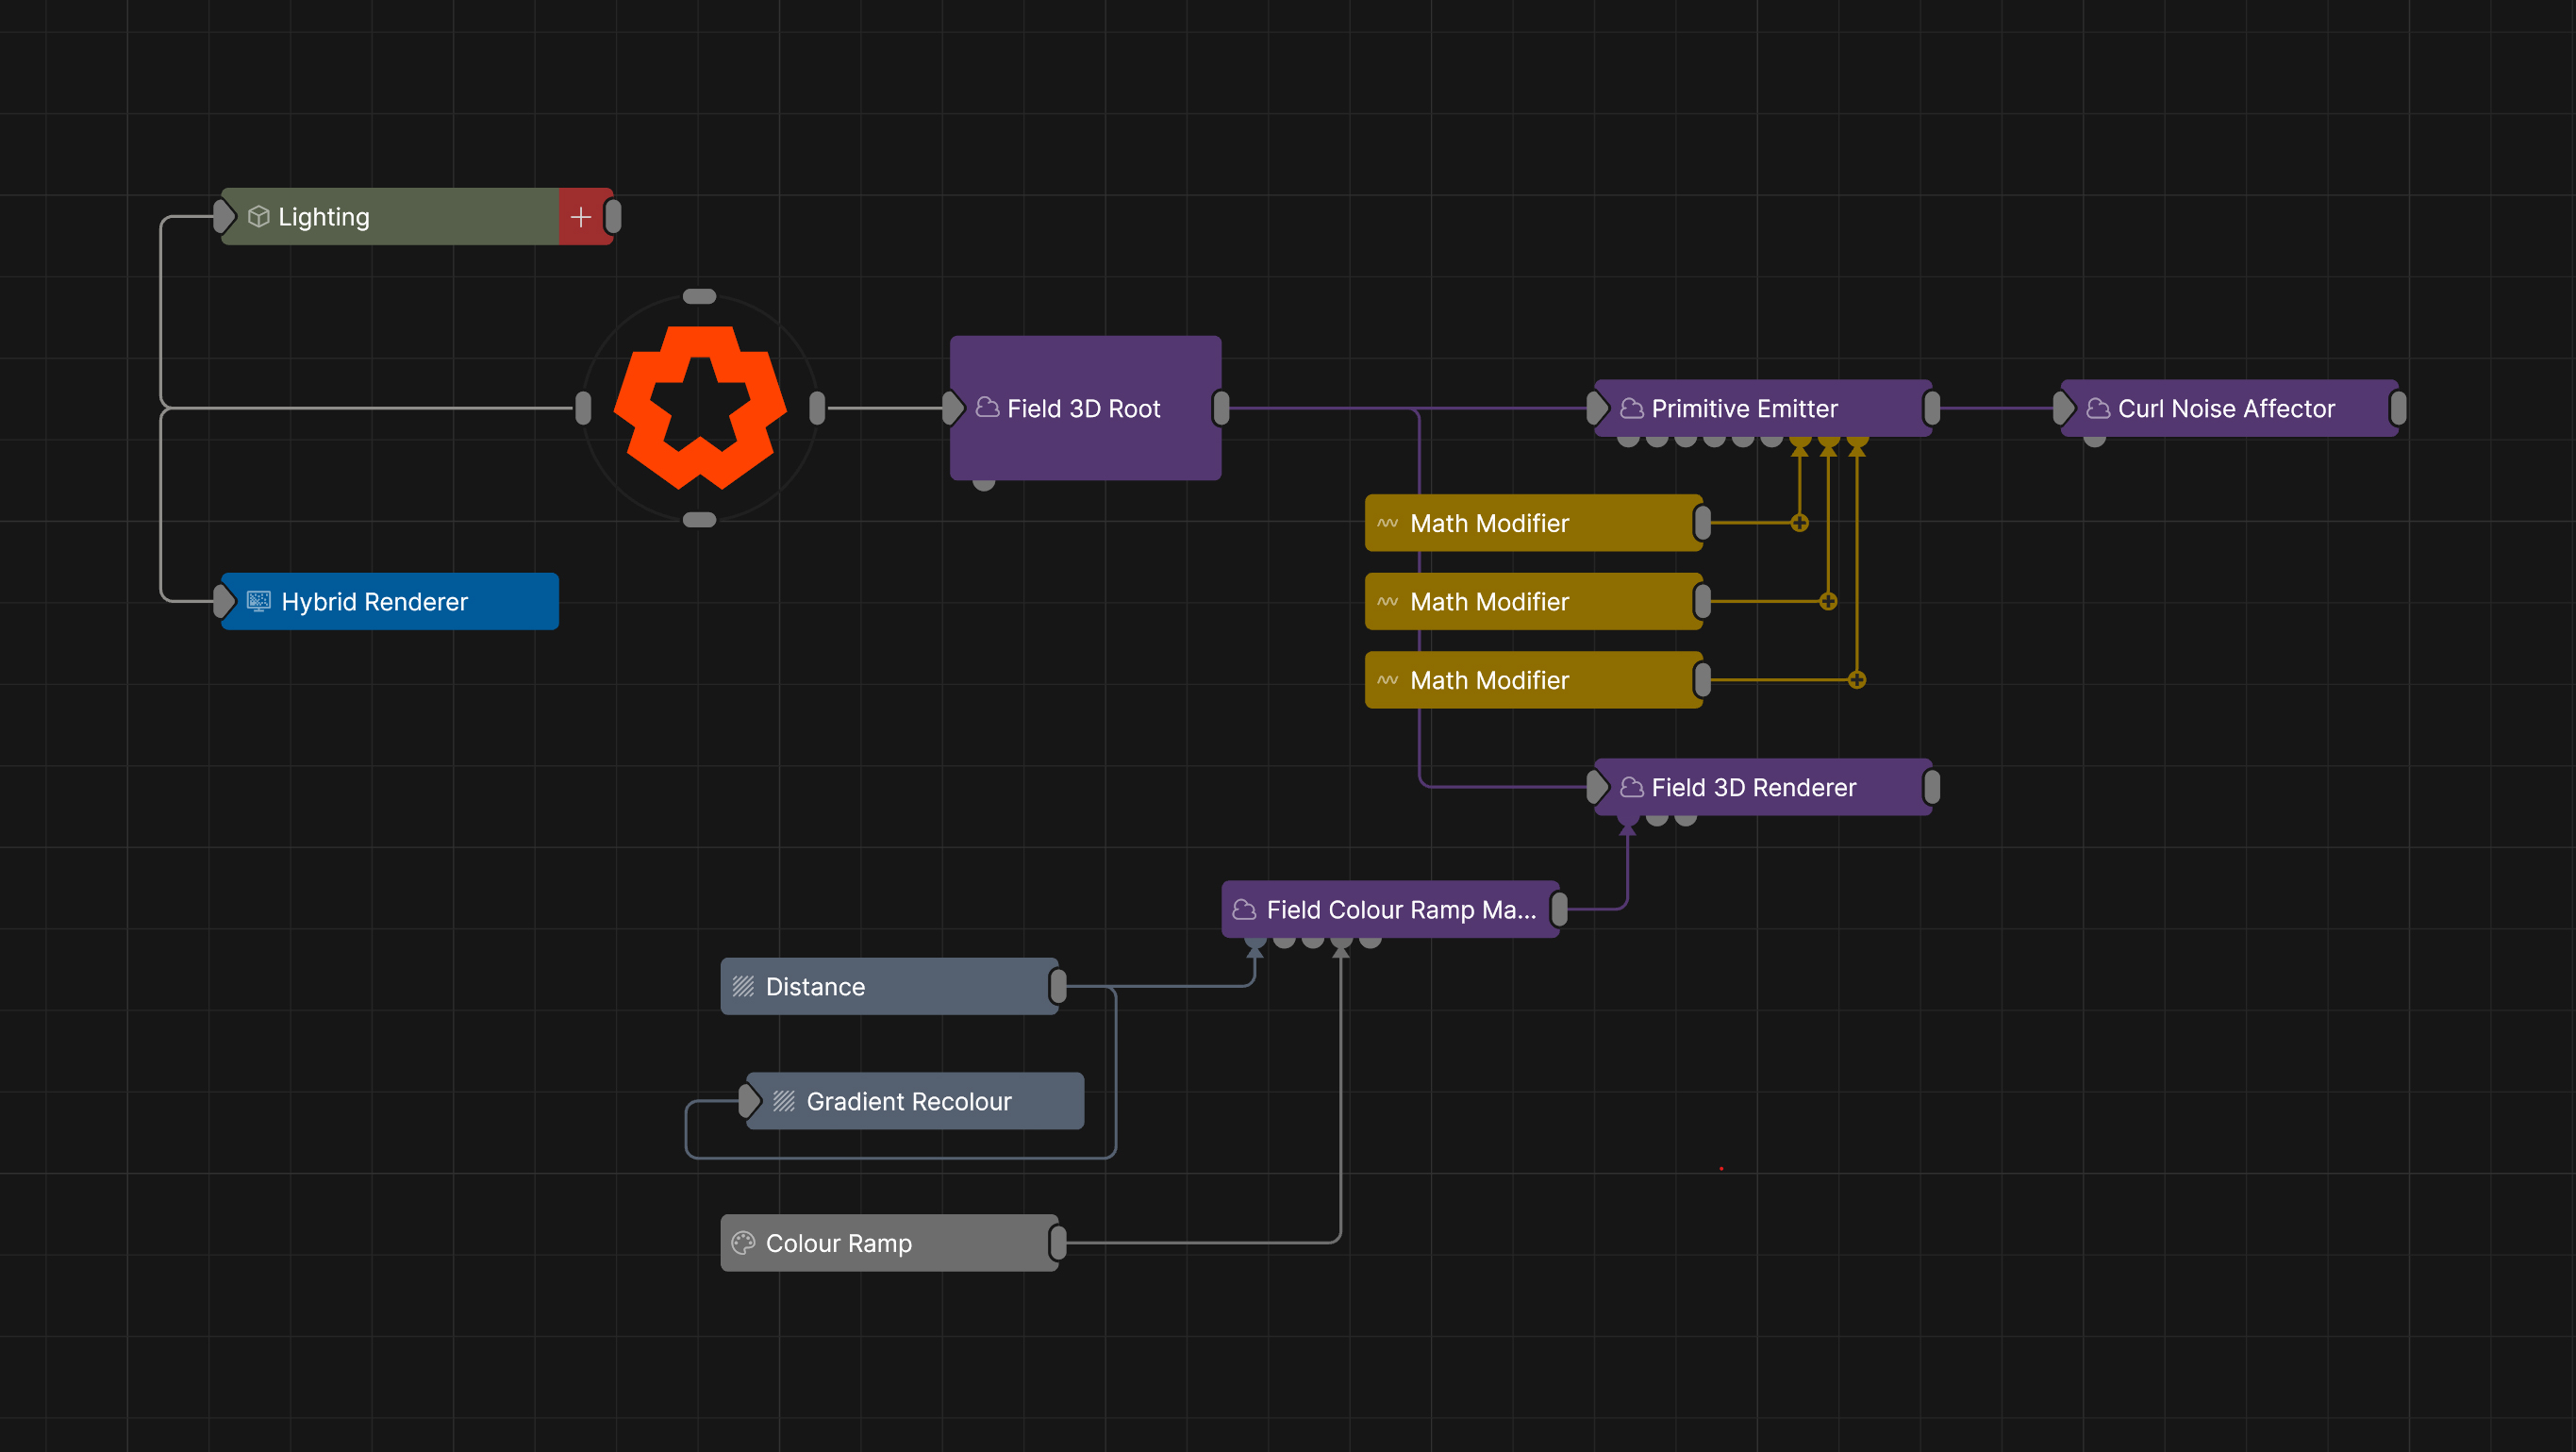Select the middle Math Modifier node
Viewport: 2576px width, 1452px height.
click(1532, 601)
